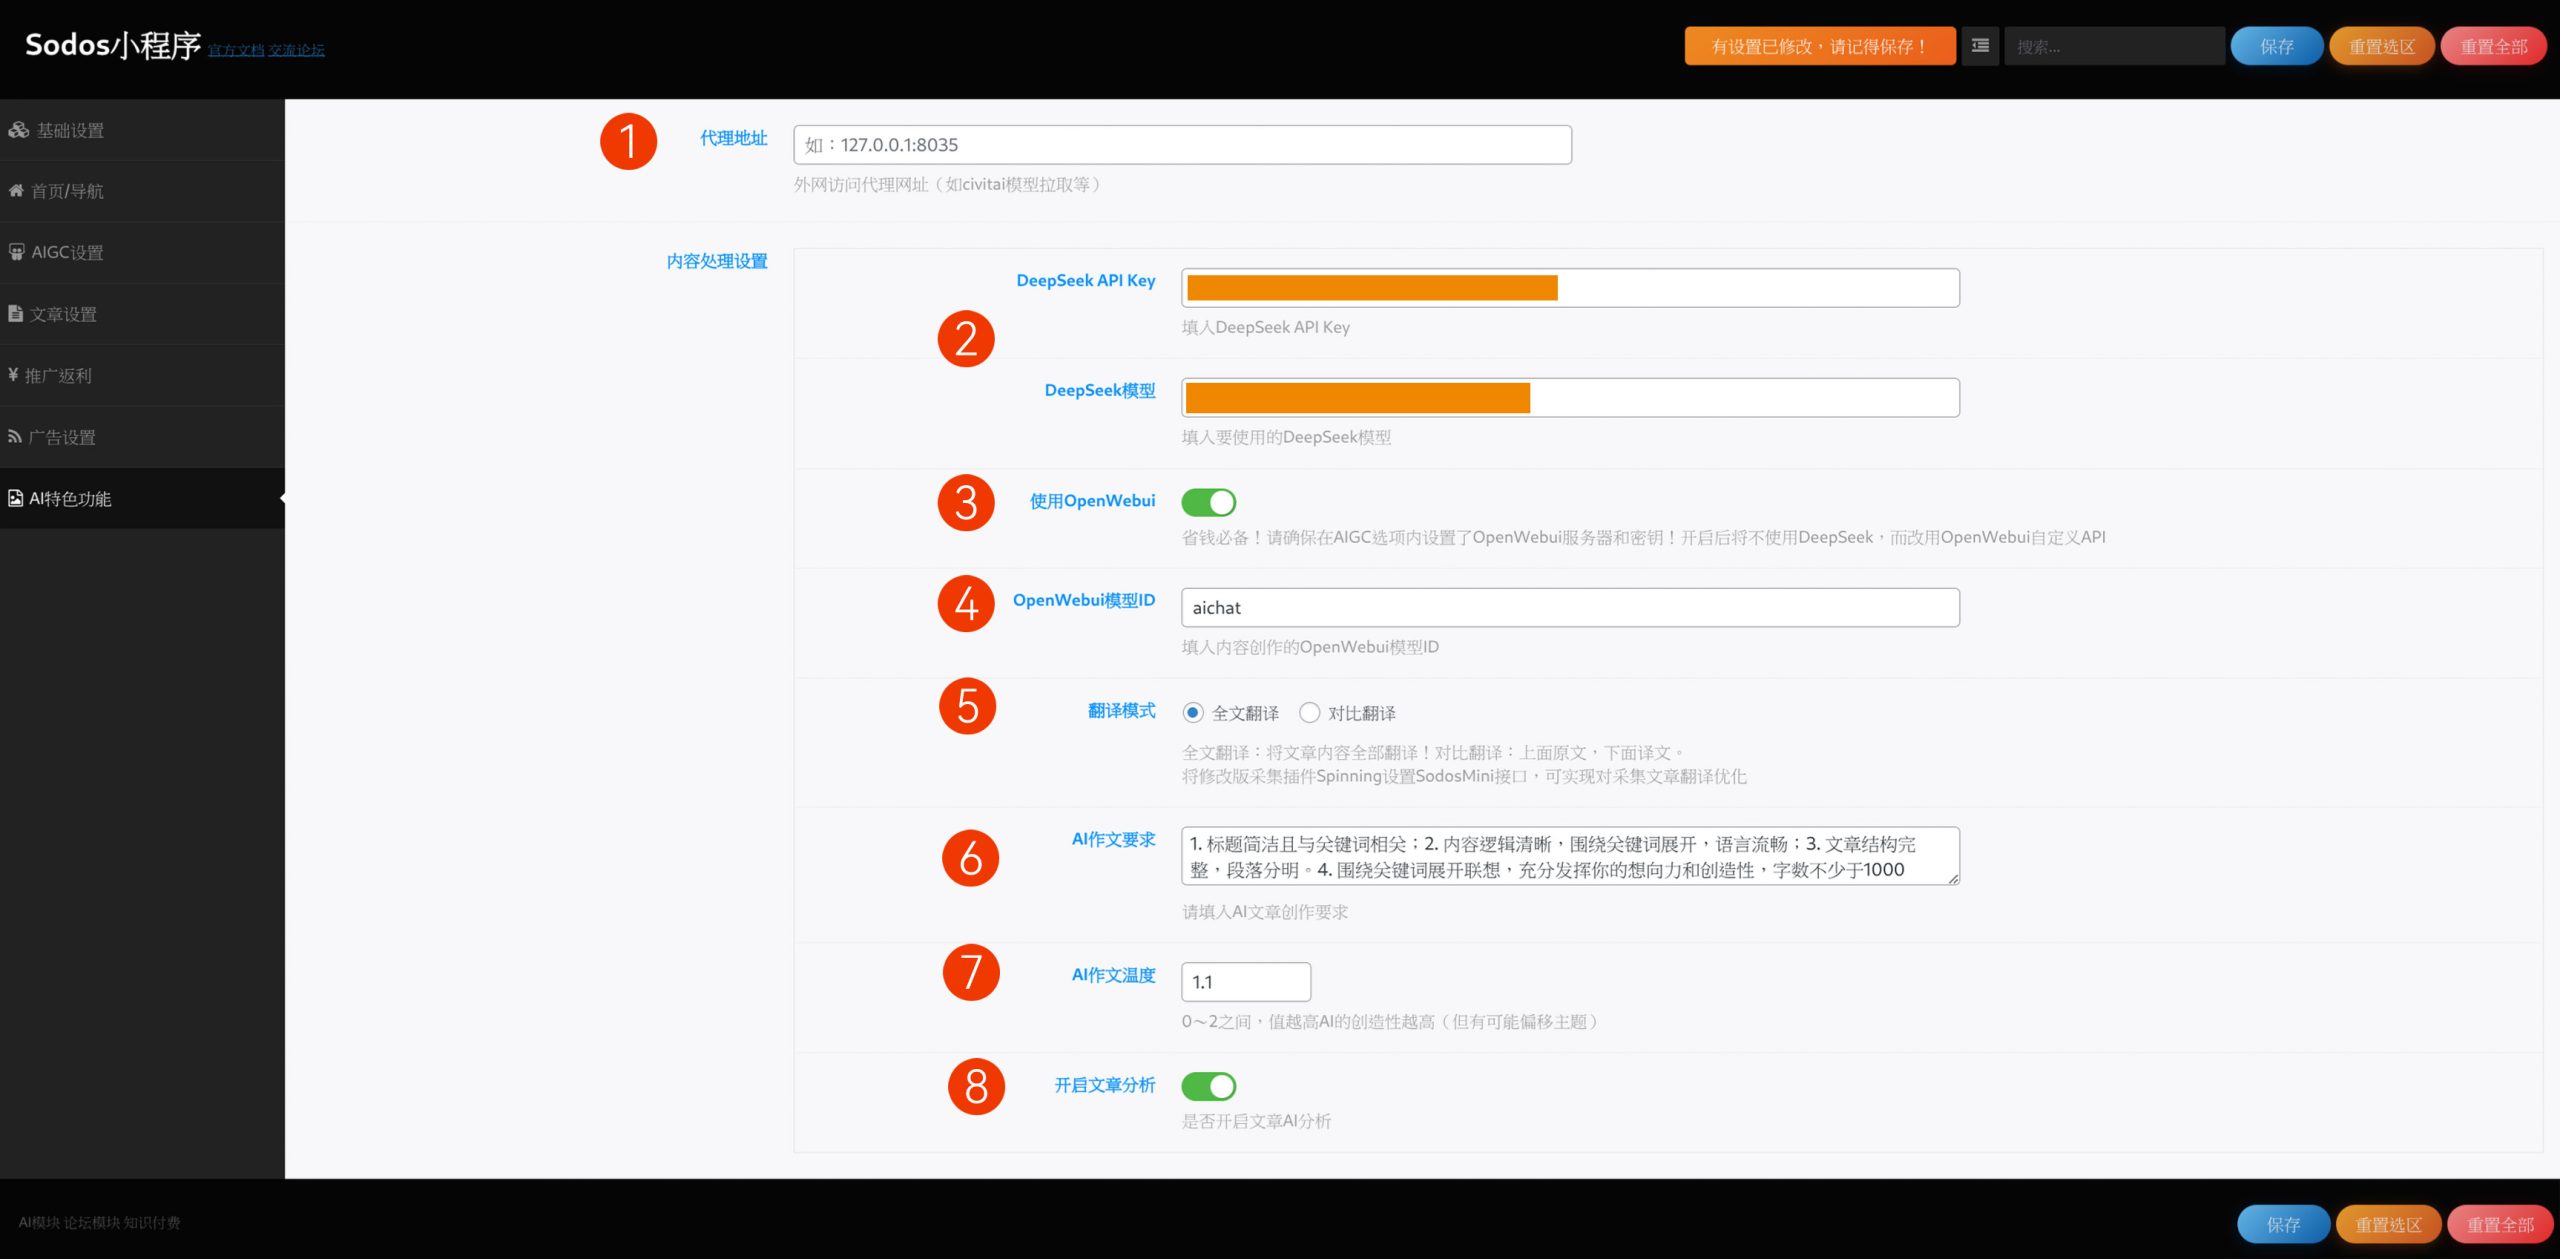This screenshot has width=2560, height=1259.
Task: Click into the 代理地址 input field
Action: click(x=1182, y=145)
